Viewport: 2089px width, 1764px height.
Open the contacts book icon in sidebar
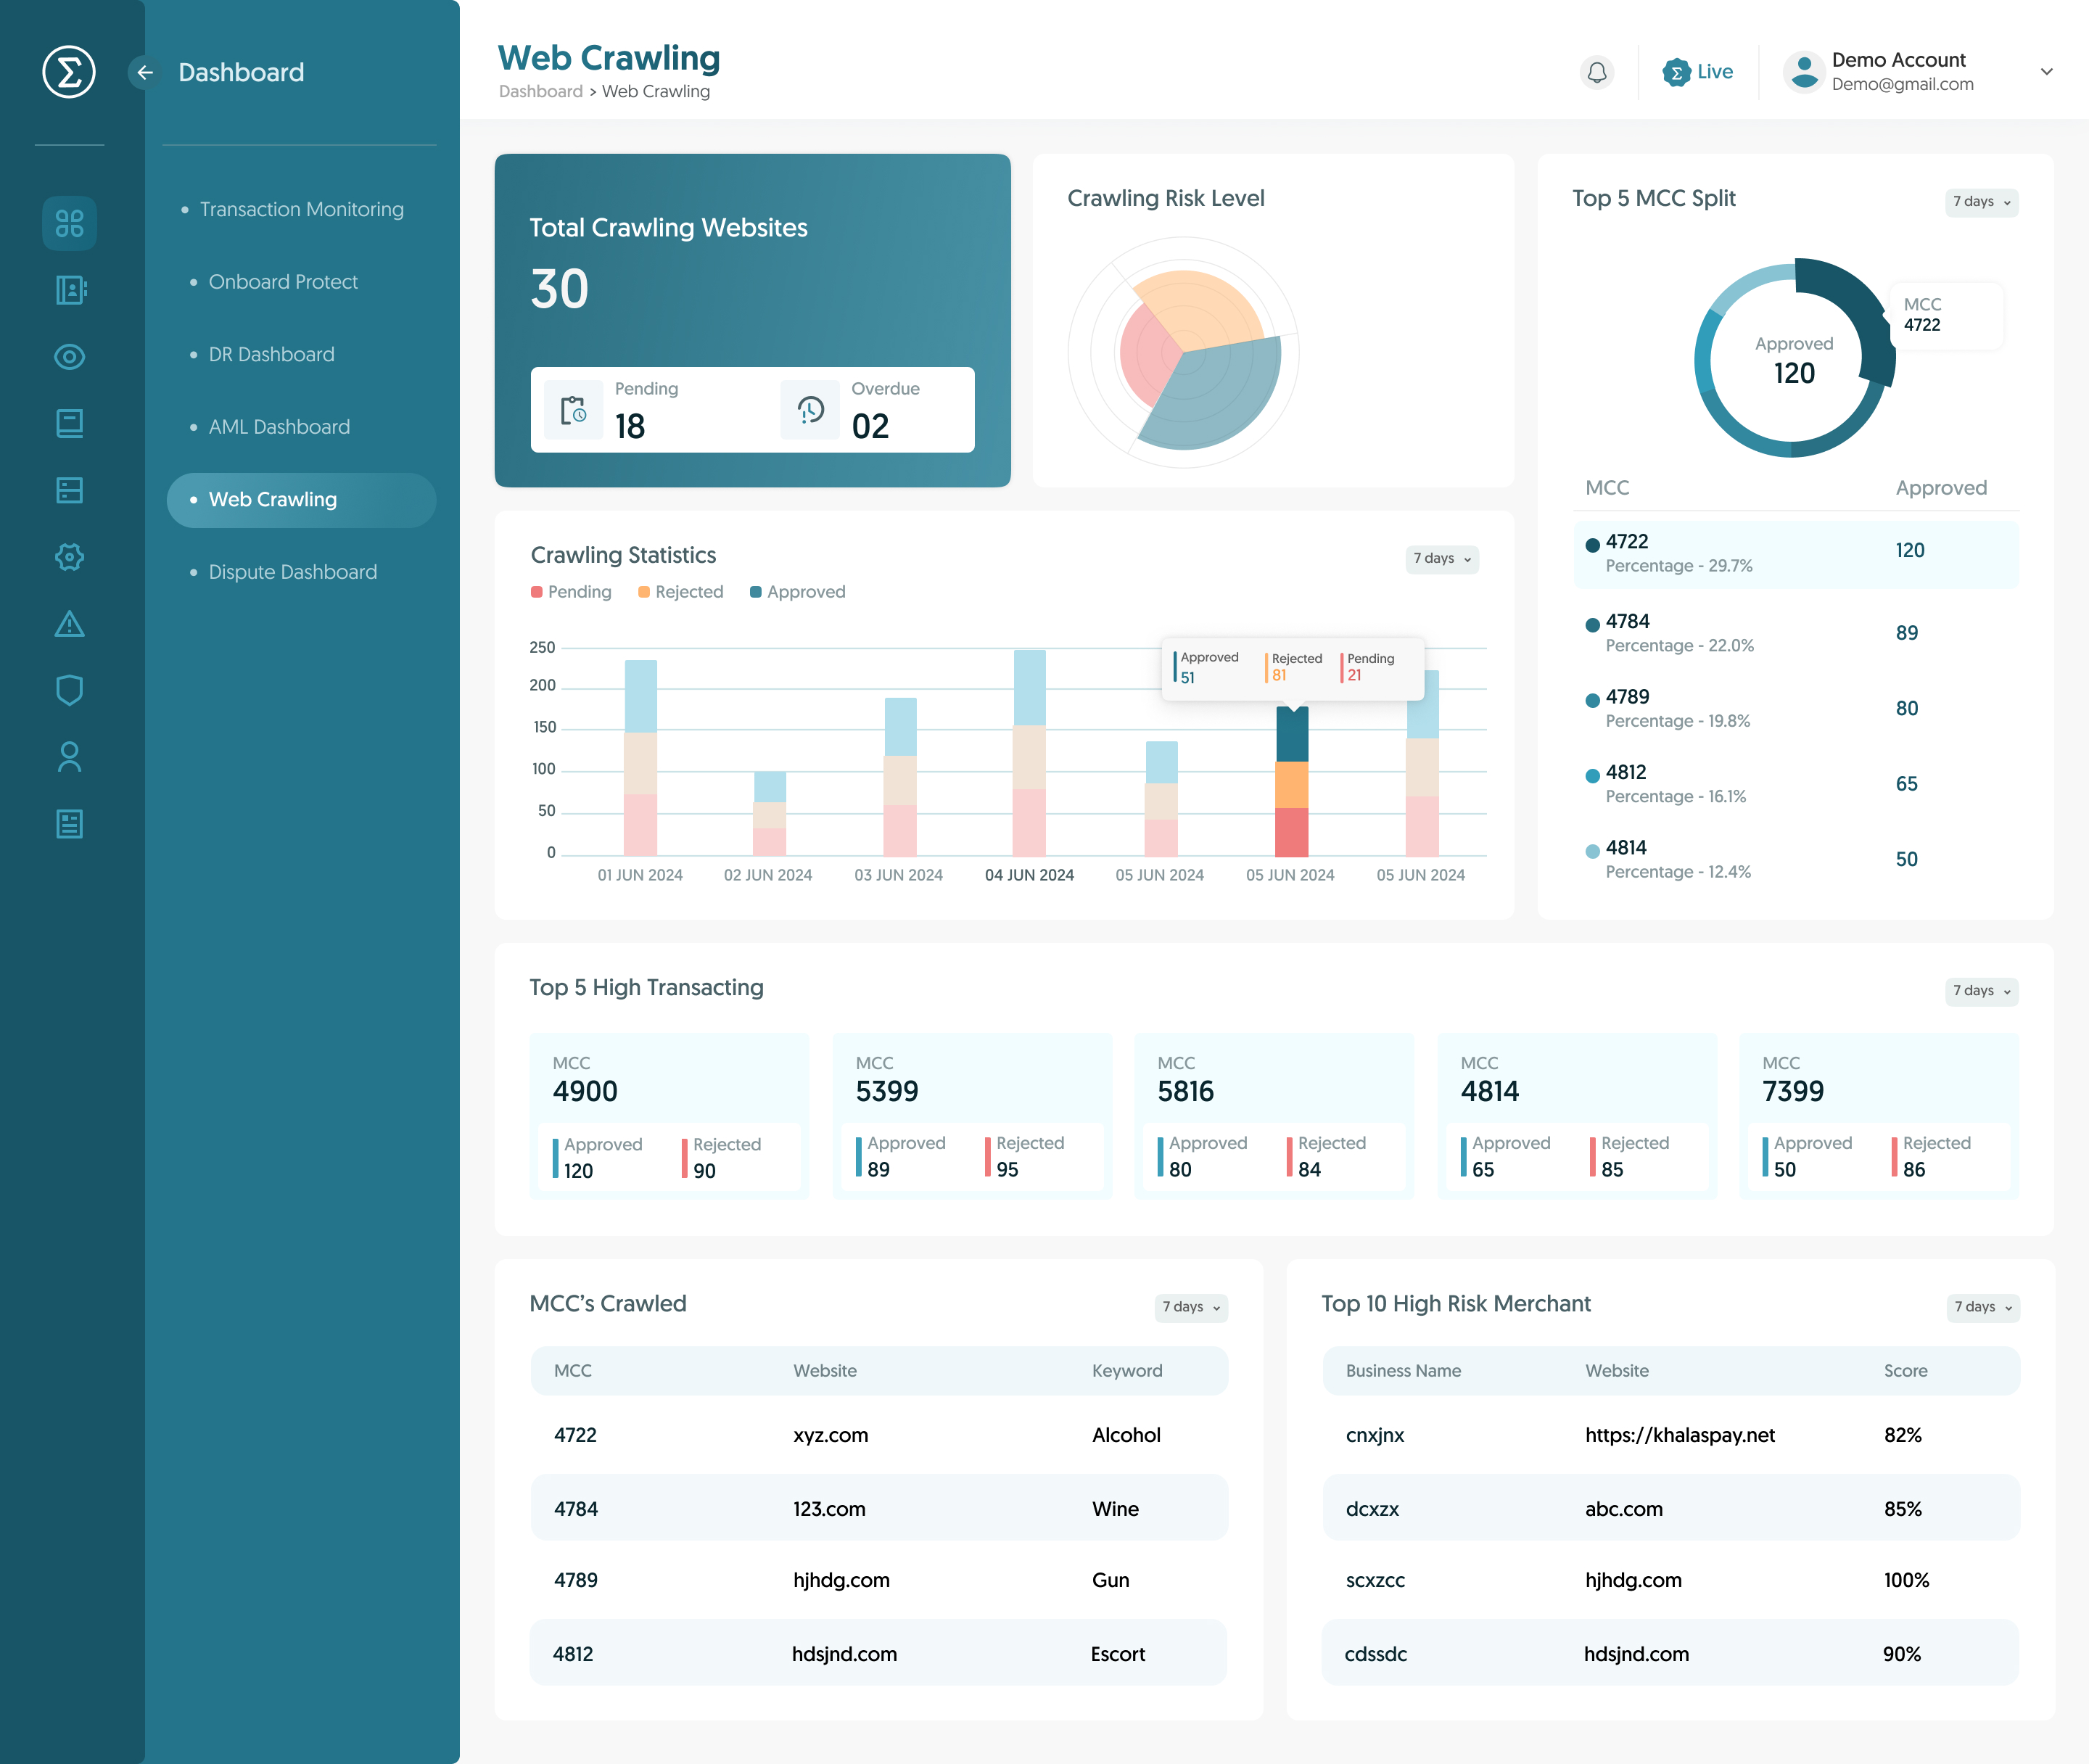[69, 290]
